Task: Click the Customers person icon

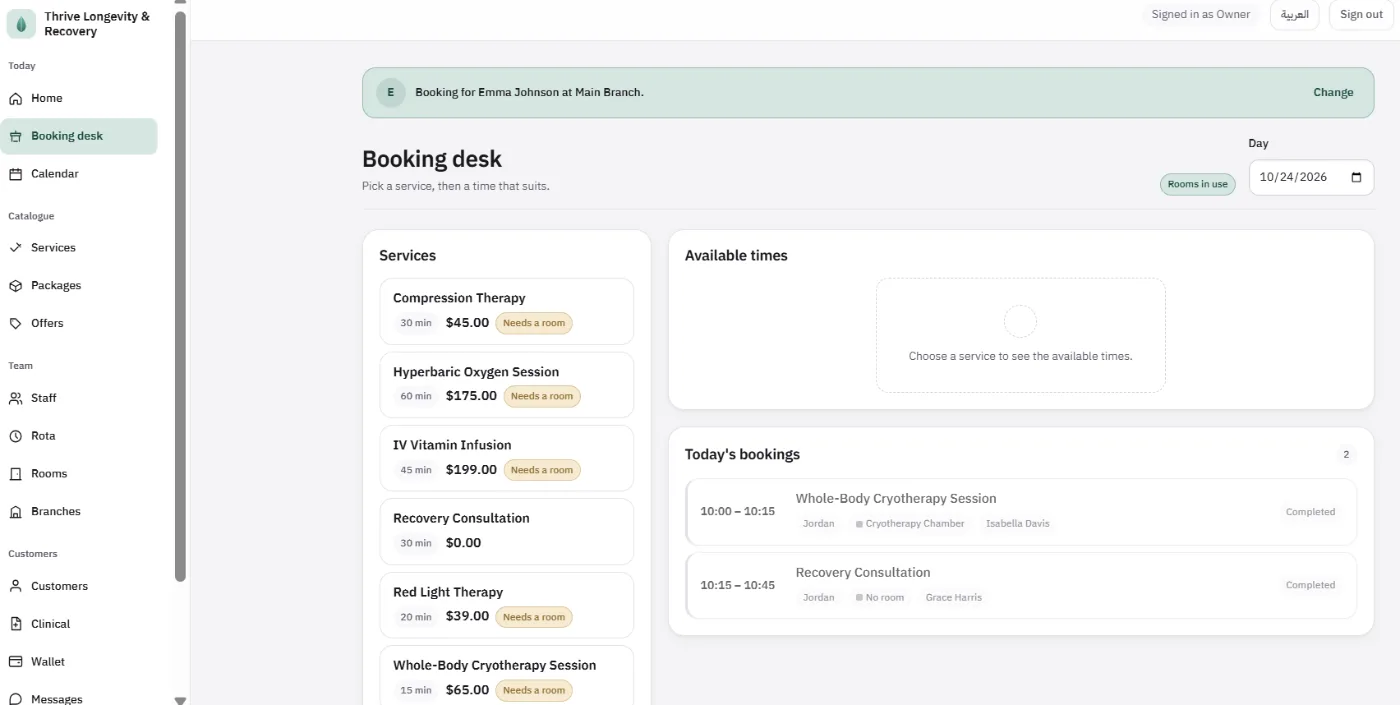Action: click(x=15, y=586)
